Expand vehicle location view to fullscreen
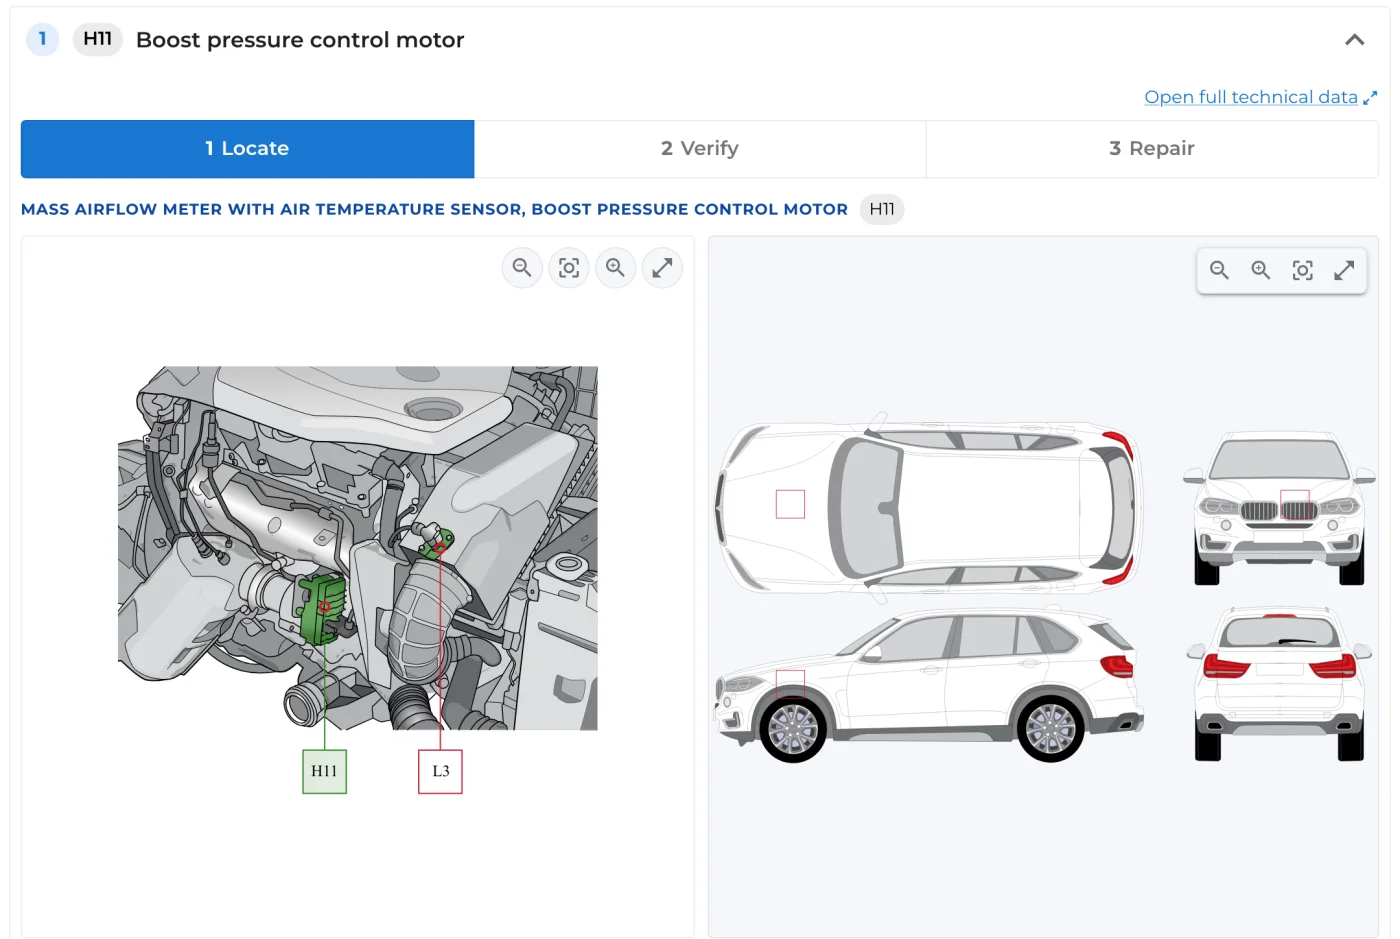 click(x=1344, y=270)
